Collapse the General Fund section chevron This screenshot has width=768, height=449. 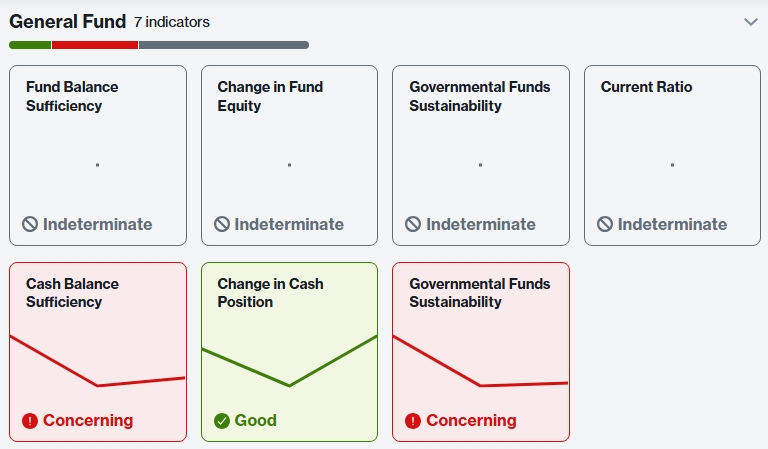[x=751, y=22]
